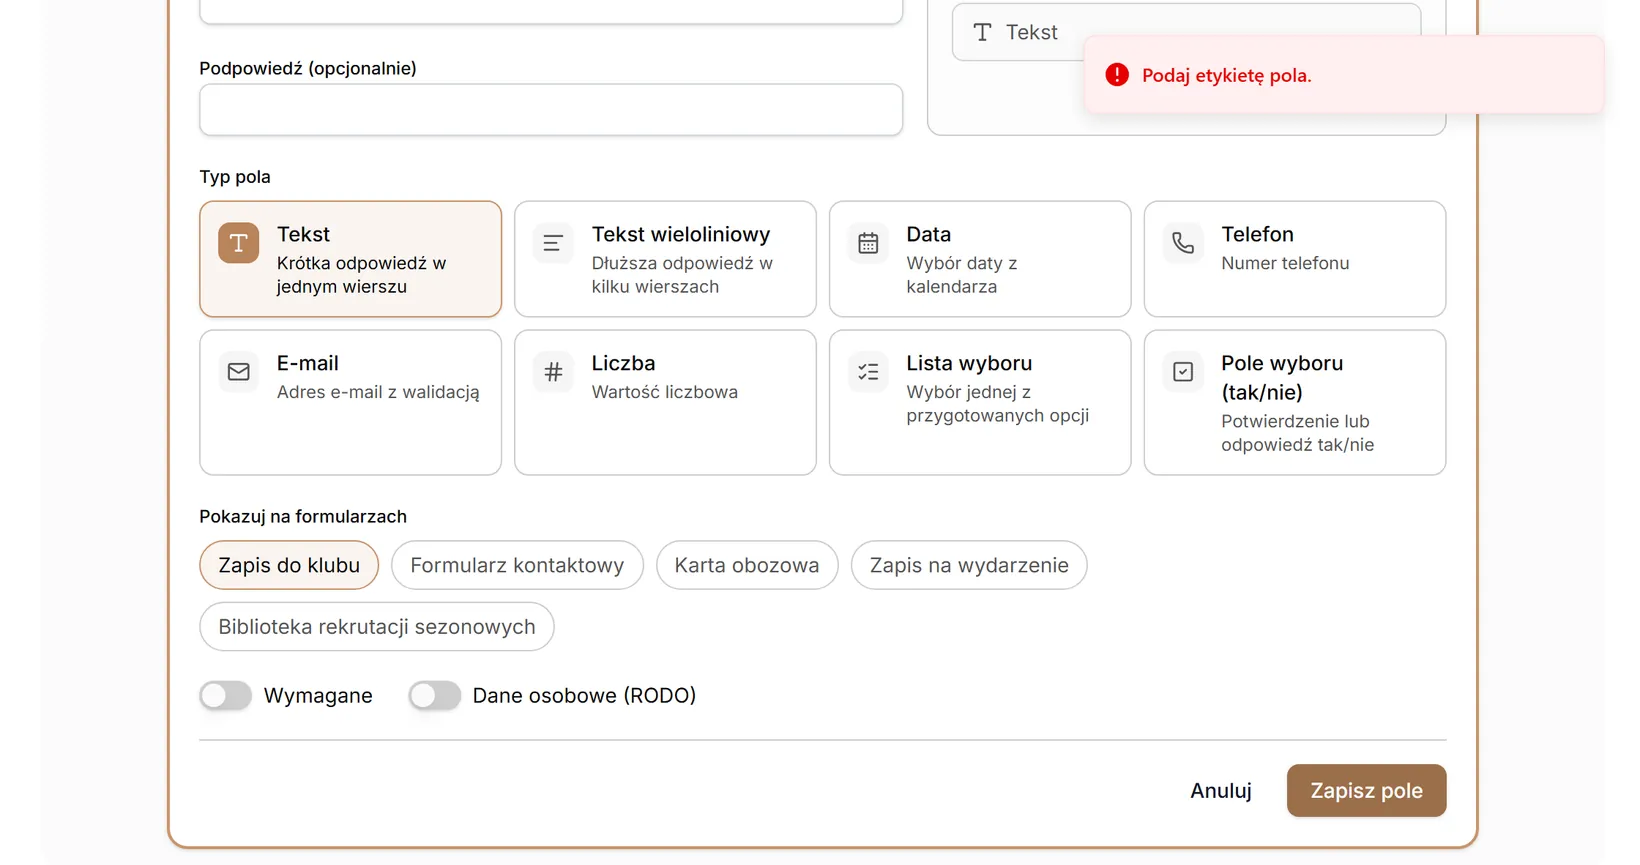
Task: Select the Zapis na wydarzenie form chip
Action: click(x=969, y=565)
